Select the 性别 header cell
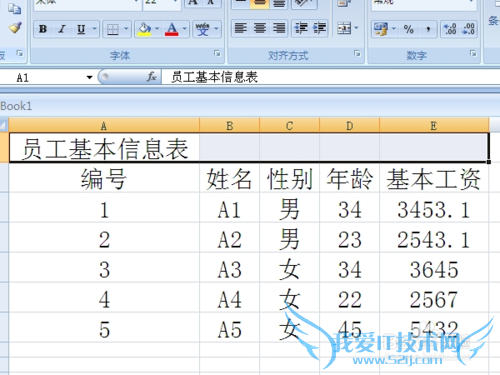The image size is (500, 375). coord(289,178)
